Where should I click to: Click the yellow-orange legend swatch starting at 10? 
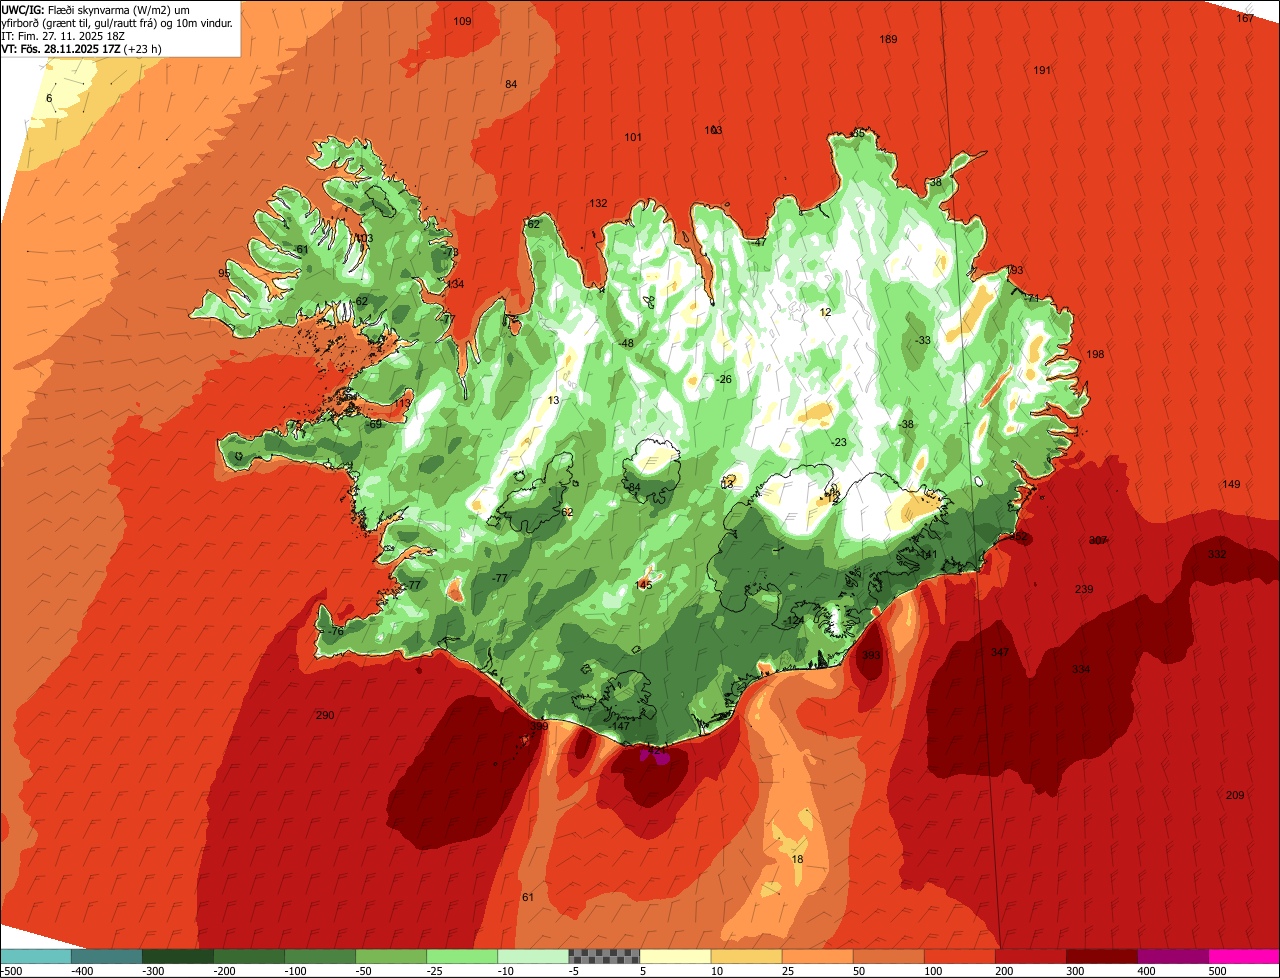click(x=746, y=956)
